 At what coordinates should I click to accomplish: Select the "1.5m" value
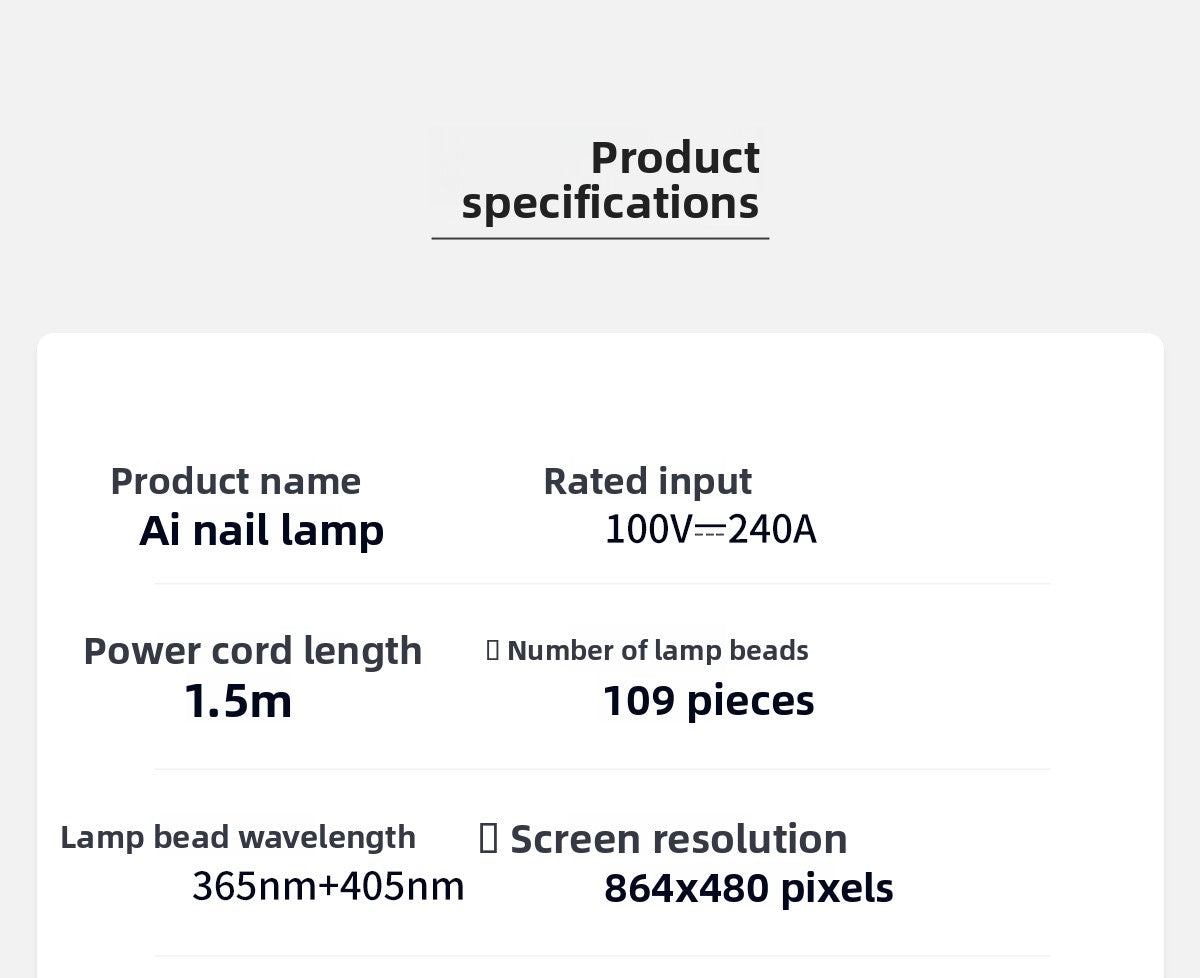click(238, 701)
